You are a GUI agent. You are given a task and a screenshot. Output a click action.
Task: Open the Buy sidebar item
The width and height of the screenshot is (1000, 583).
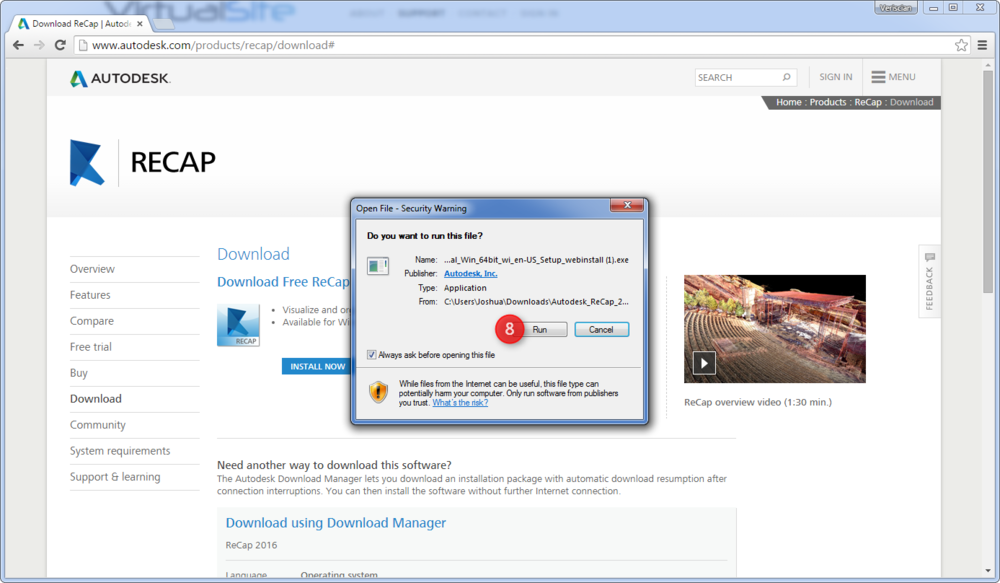pyautogui.click(x=78, y=373)
